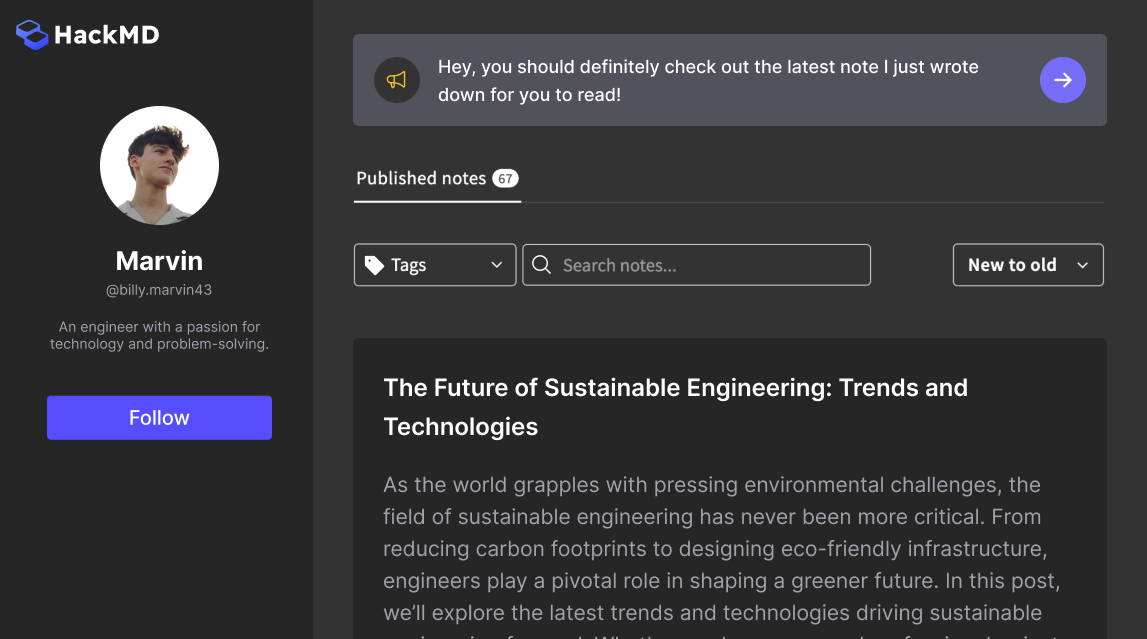Click the chevron beside New to old

point(1082,265)
